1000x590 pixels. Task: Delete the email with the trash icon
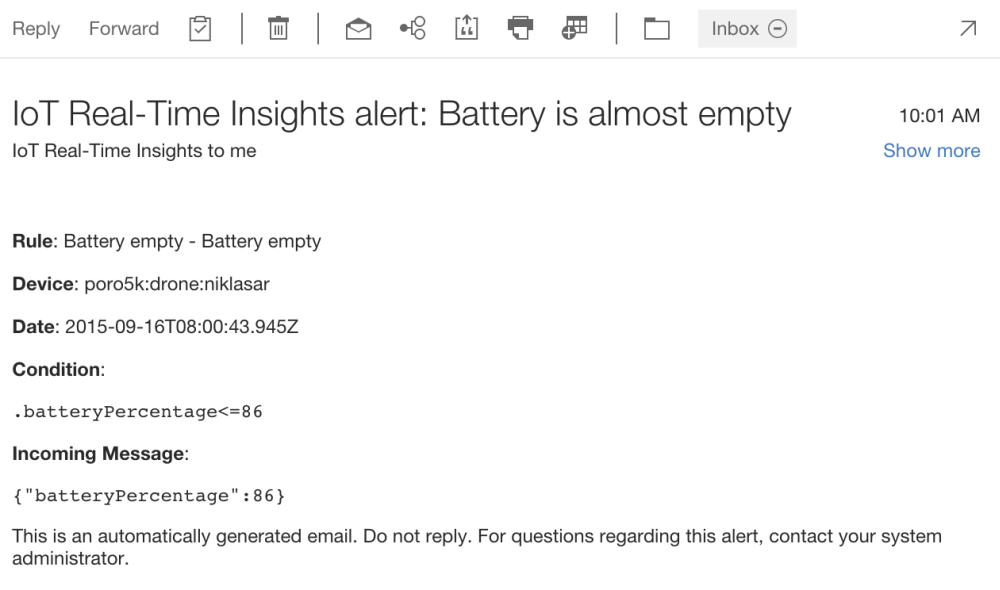pos(278,29)
